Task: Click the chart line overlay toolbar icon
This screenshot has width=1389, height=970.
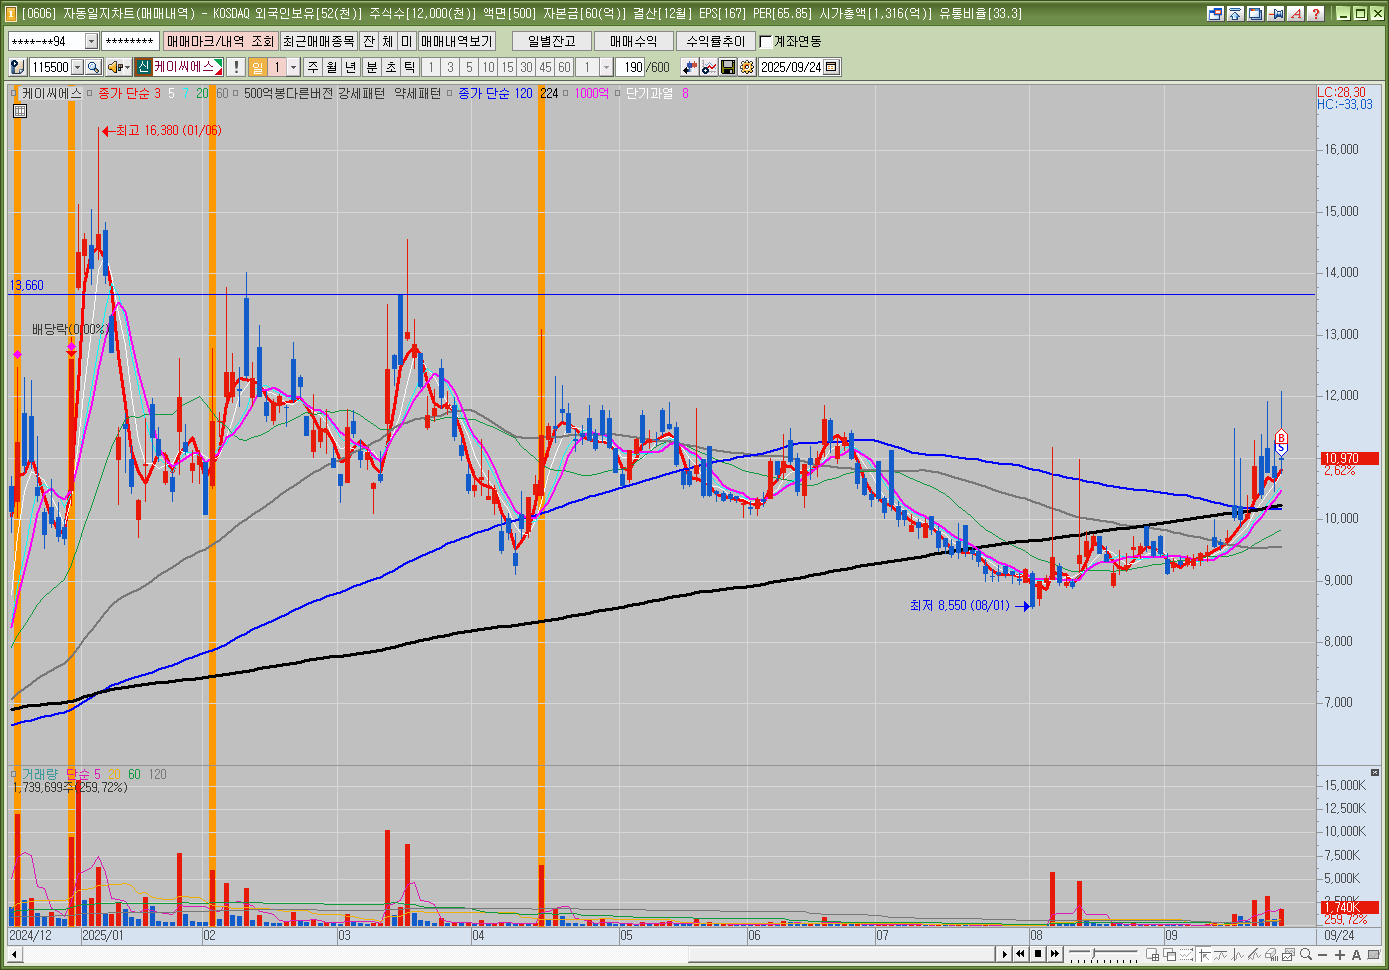Action: pos(709,67)
